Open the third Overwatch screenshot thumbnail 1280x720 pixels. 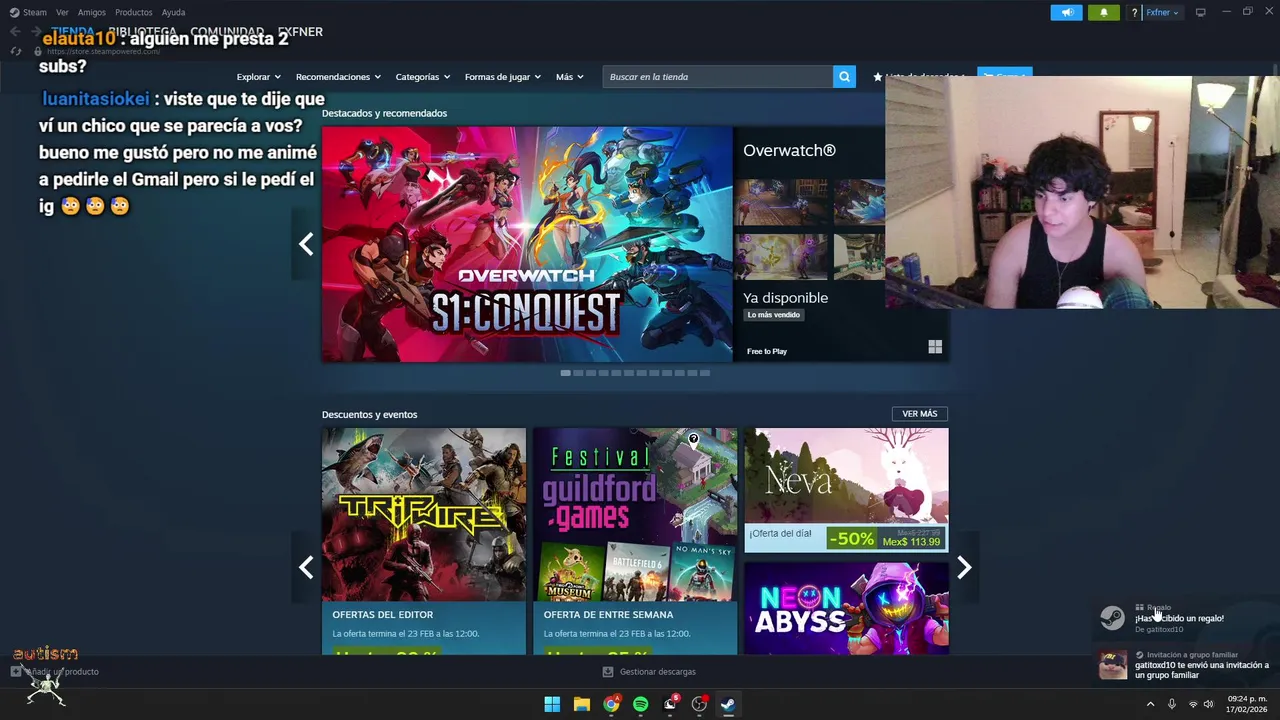point(781,257)
